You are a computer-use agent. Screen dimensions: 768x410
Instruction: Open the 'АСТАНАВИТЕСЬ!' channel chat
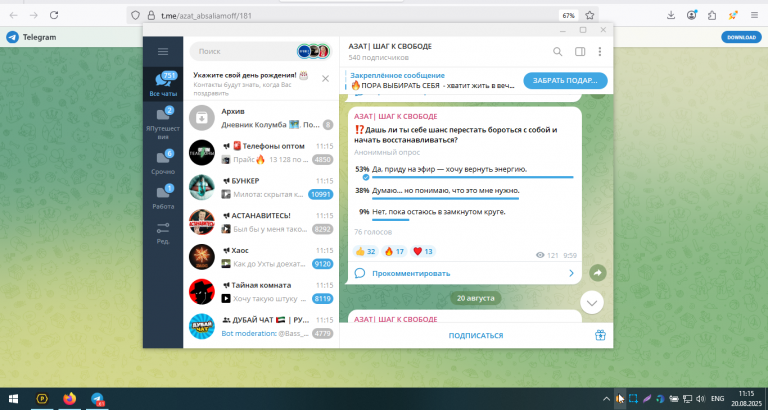click(261, 222)
